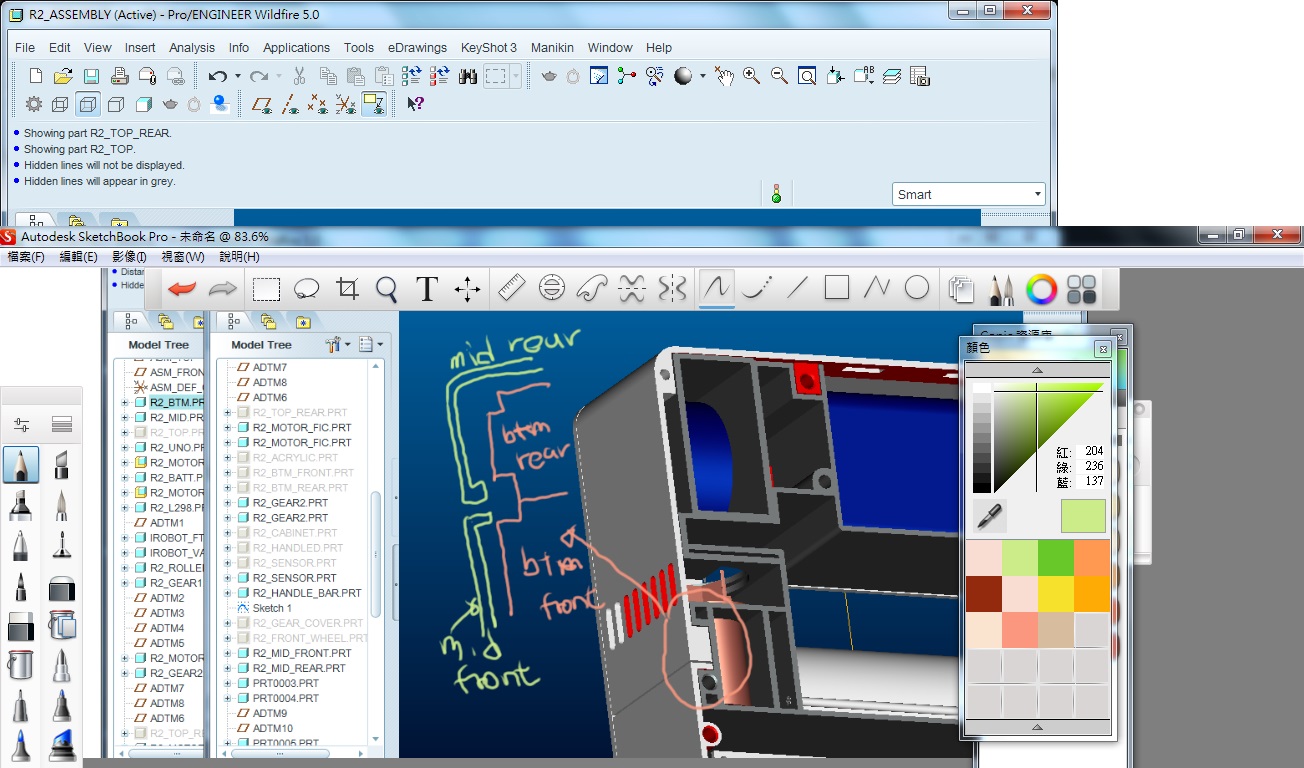Screen dimensions: 1304x768
Task: Pick the paint bucket flood fill tool
Action: (21, 664)
